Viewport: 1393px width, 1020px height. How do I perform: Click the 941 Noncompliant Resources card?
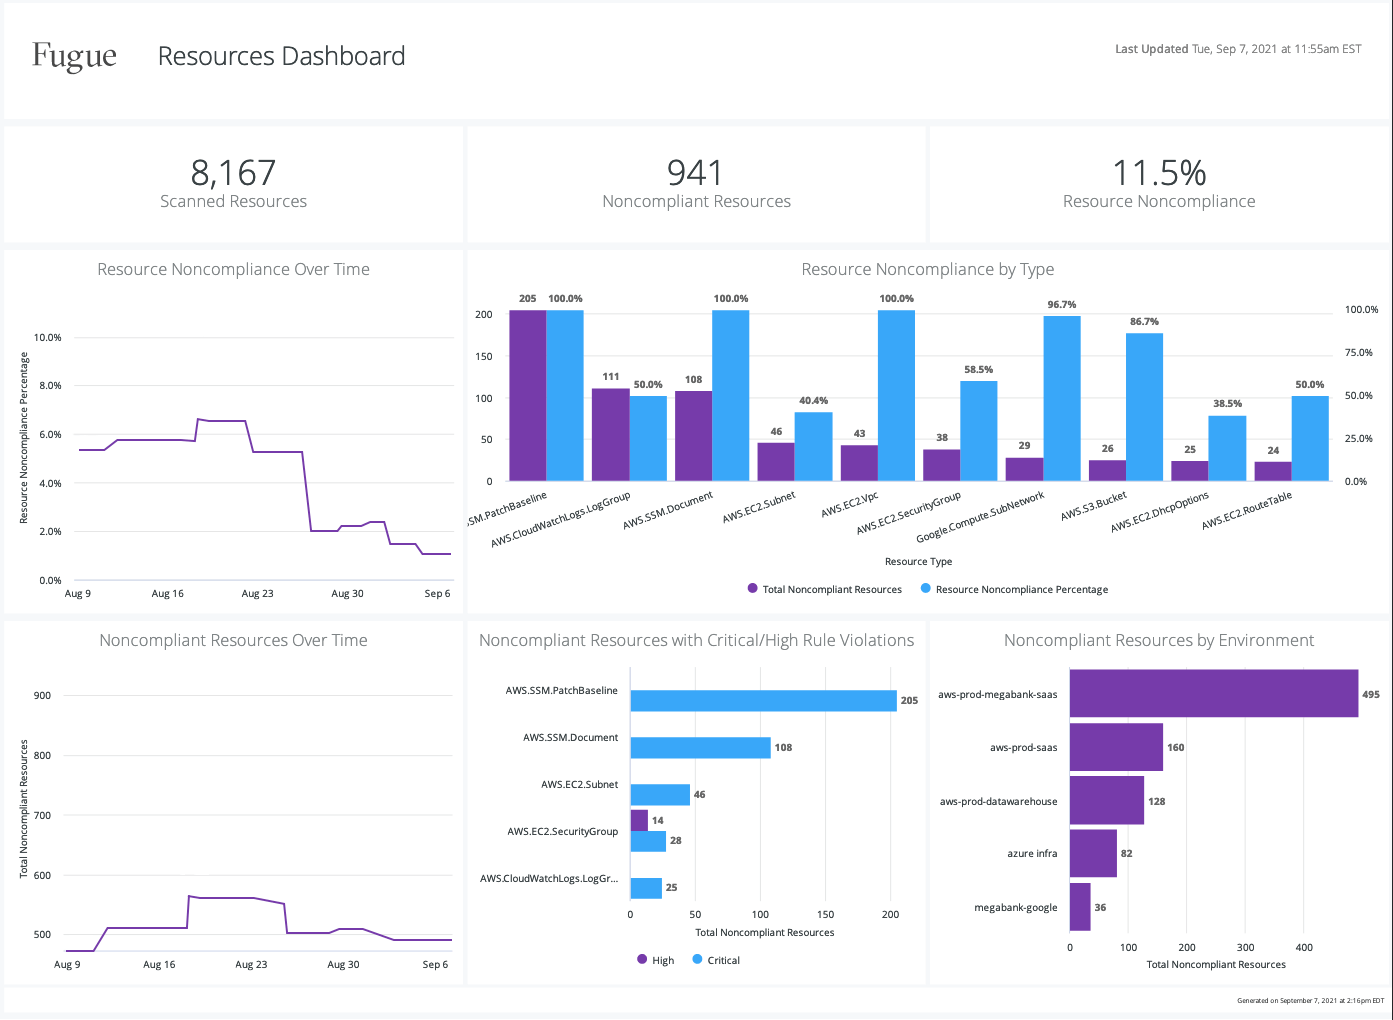point(696,184)
